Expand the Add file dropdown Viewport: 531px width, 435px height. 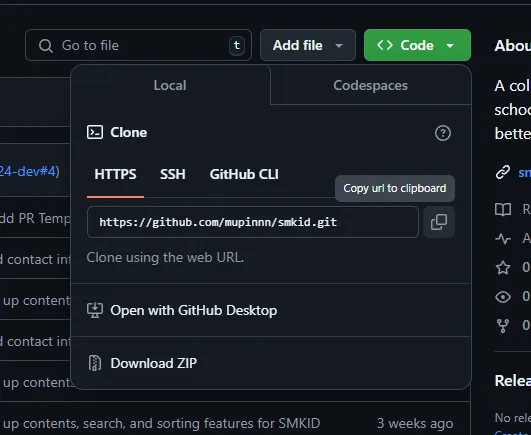click(307, 45)
